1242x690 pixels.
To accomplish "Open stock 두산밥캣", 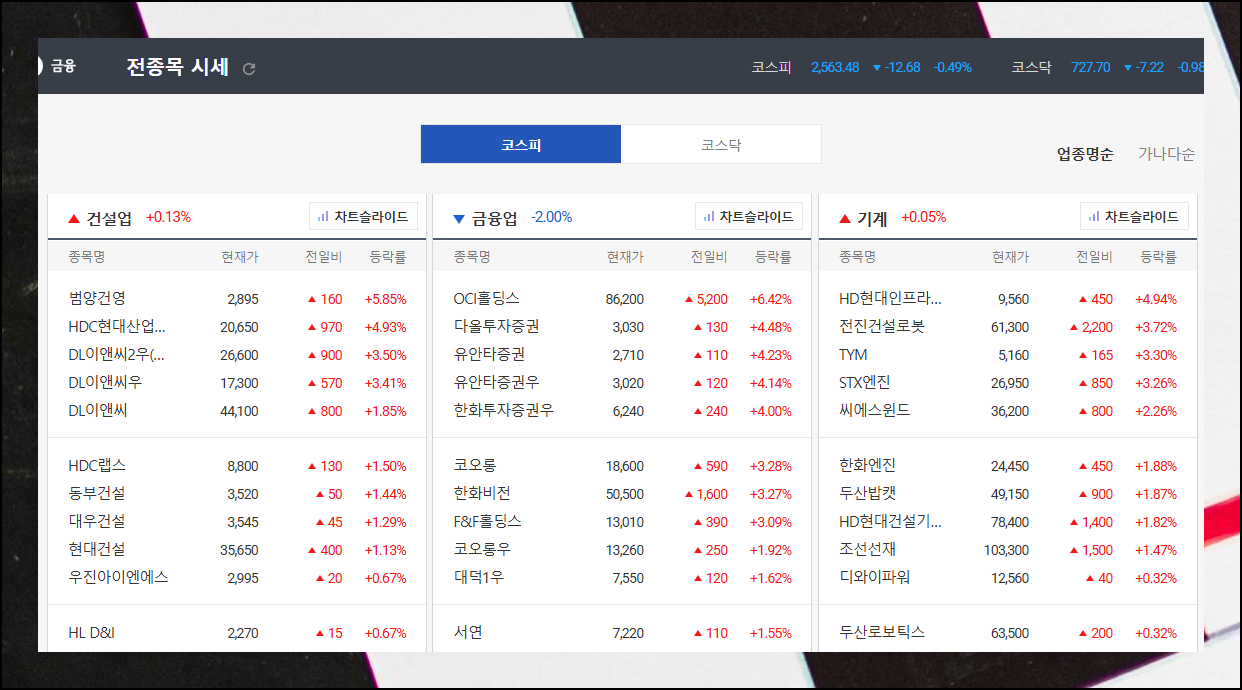I will click(x=868, y=494).
